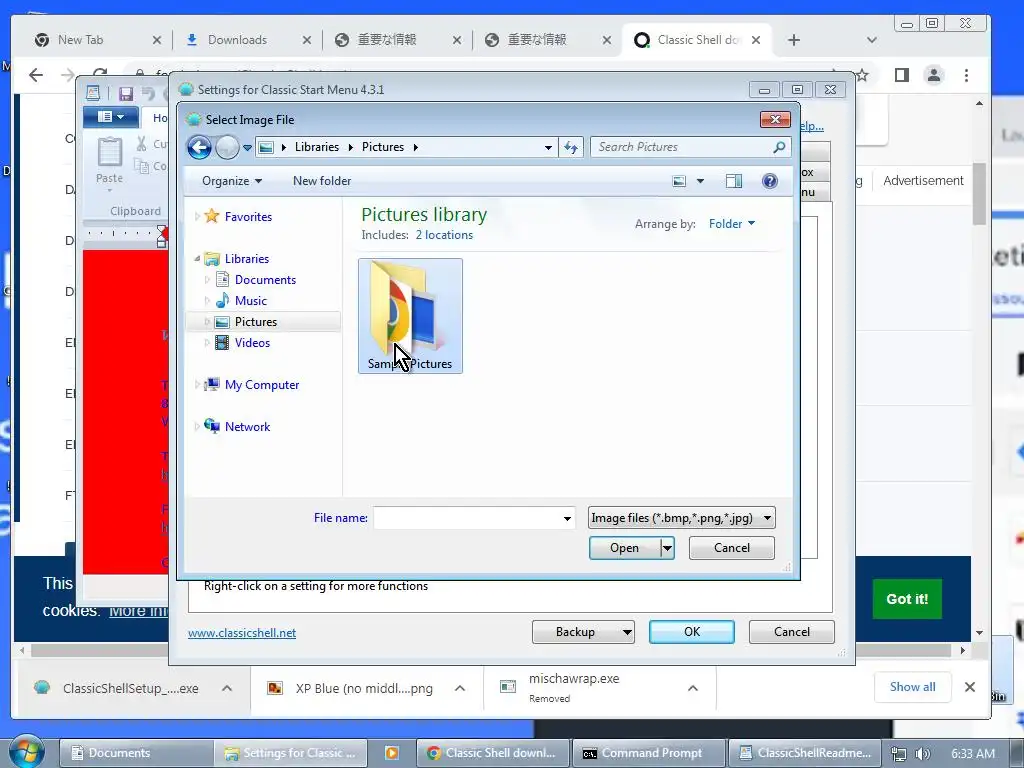Open the view options dropdown arrow

tap(700, 181)
